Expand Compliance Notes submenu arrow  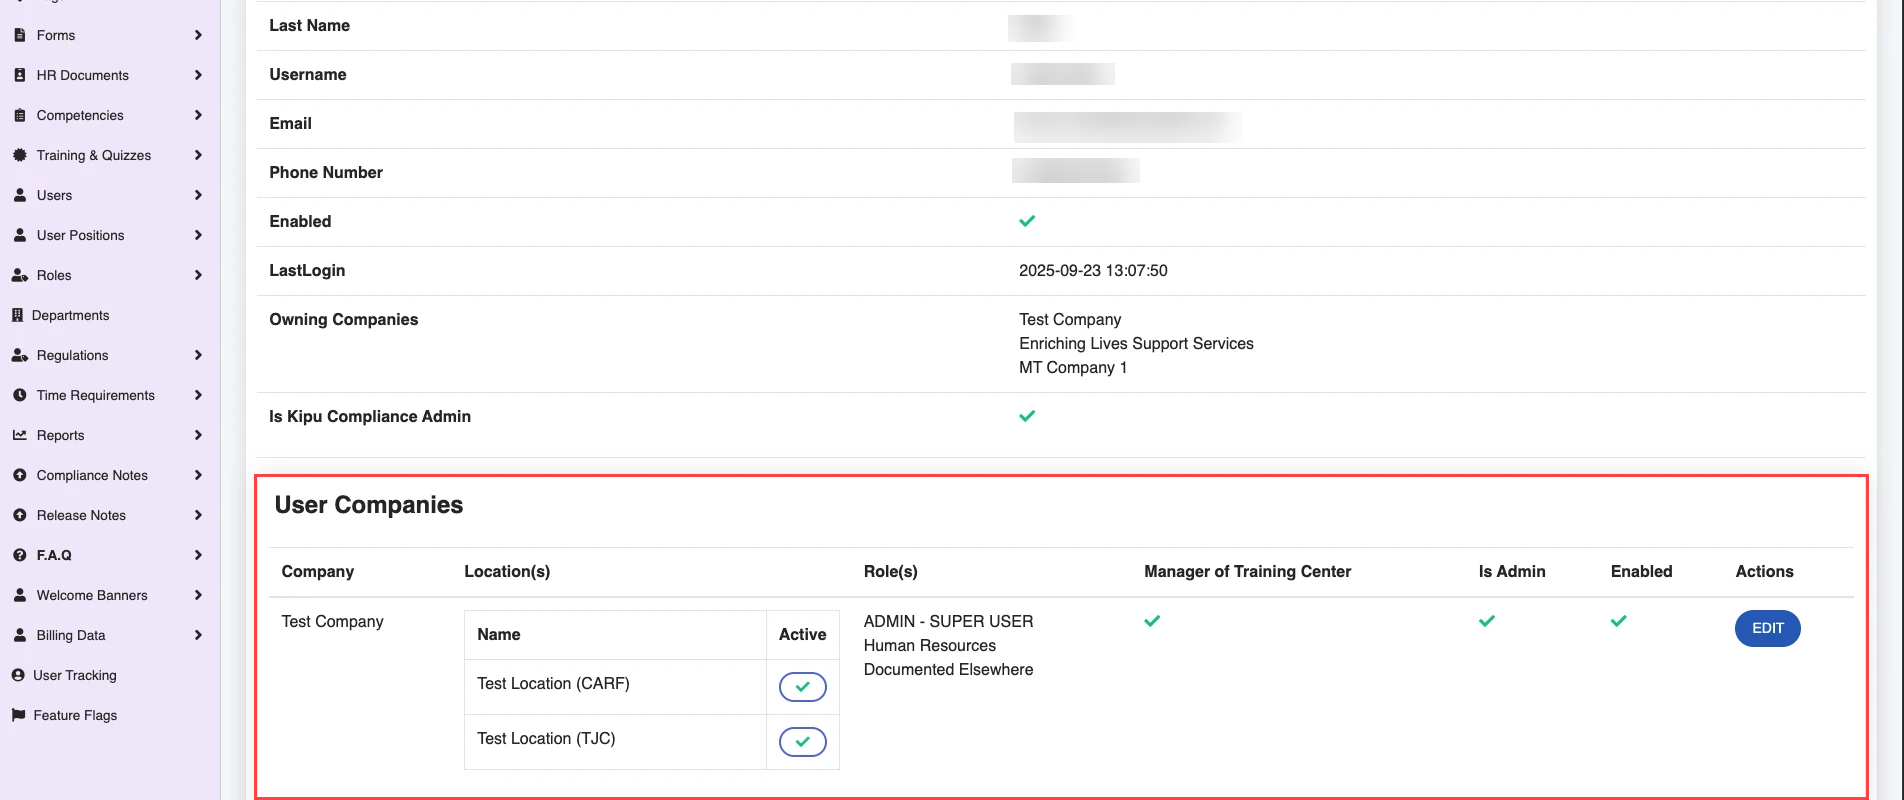pos(198,475)
